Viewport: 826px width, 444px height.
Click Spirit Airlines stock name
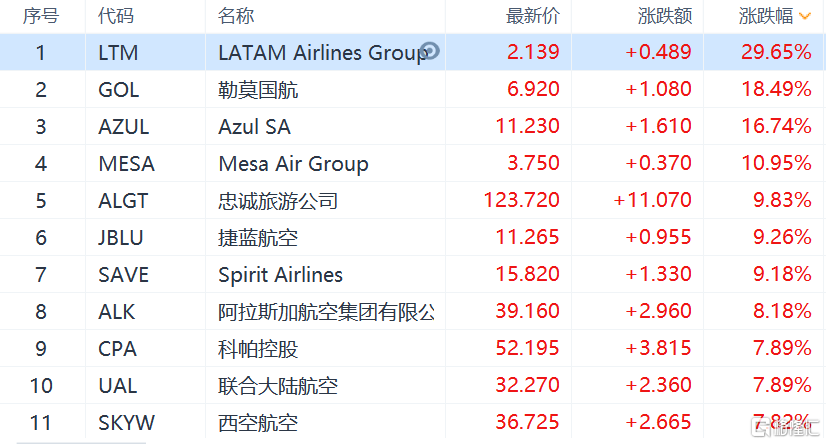[x=280, y=275]
